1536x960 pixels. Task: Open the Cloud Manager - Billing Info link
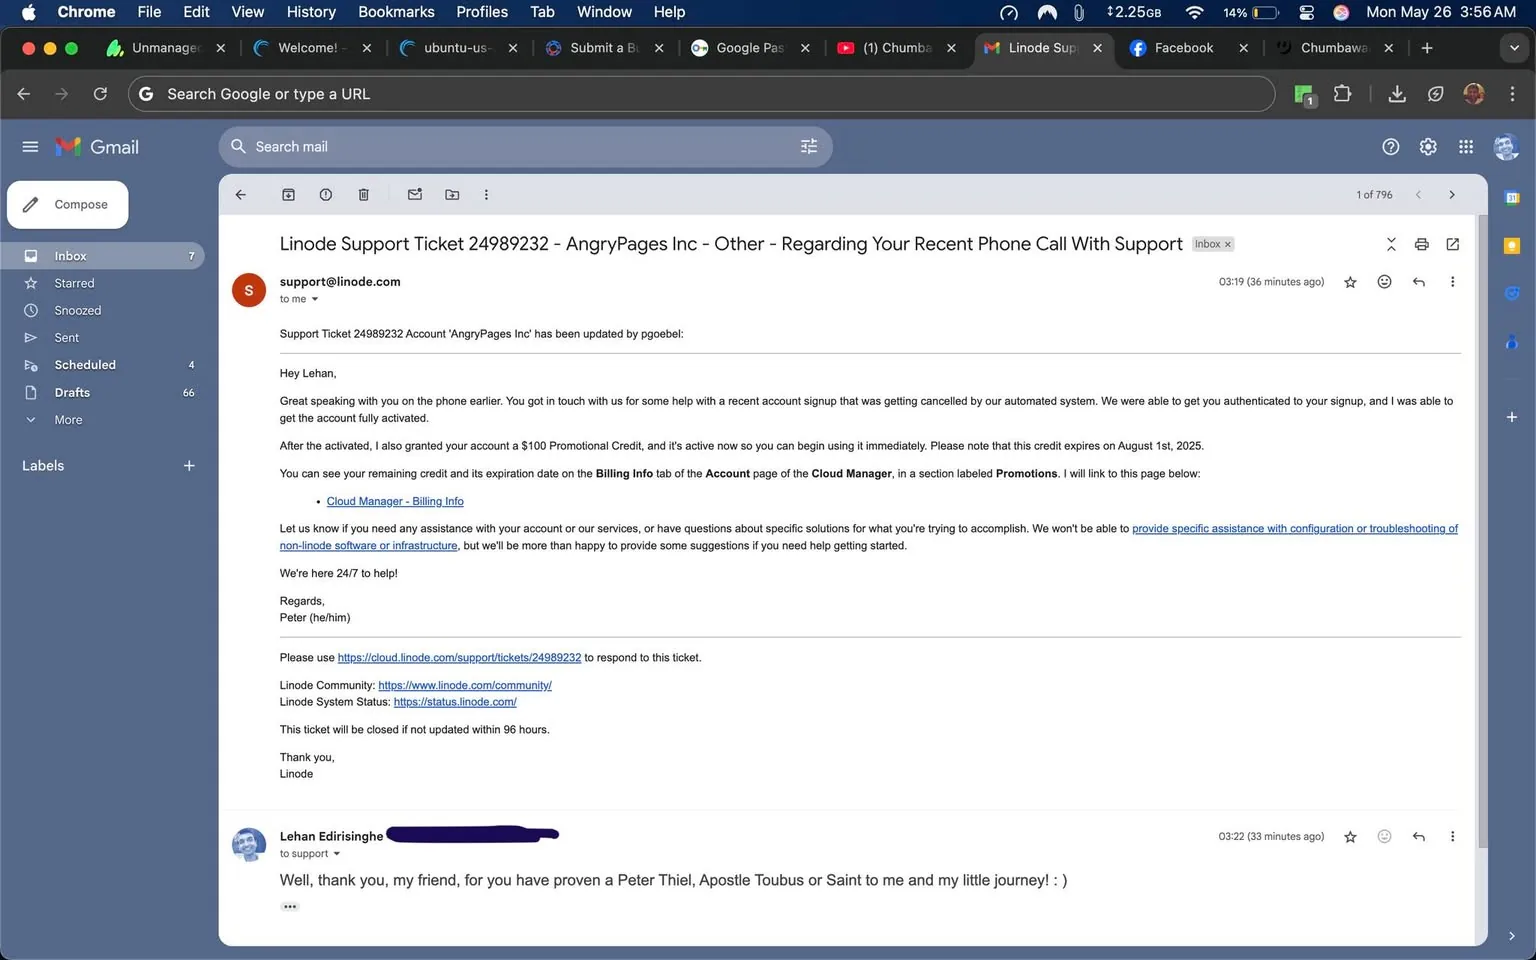395,501
